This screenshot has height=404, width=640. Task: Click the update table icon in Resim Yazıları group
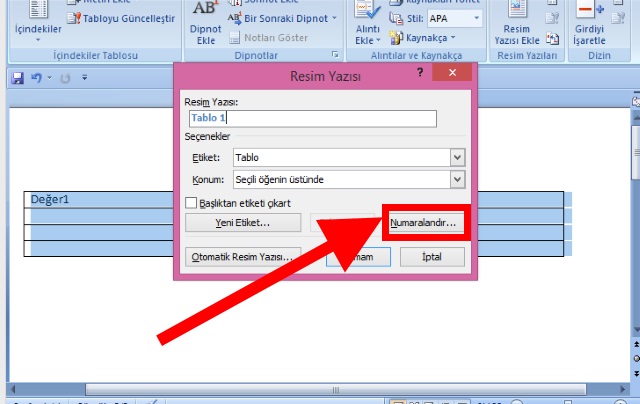[x=552, y=18]
